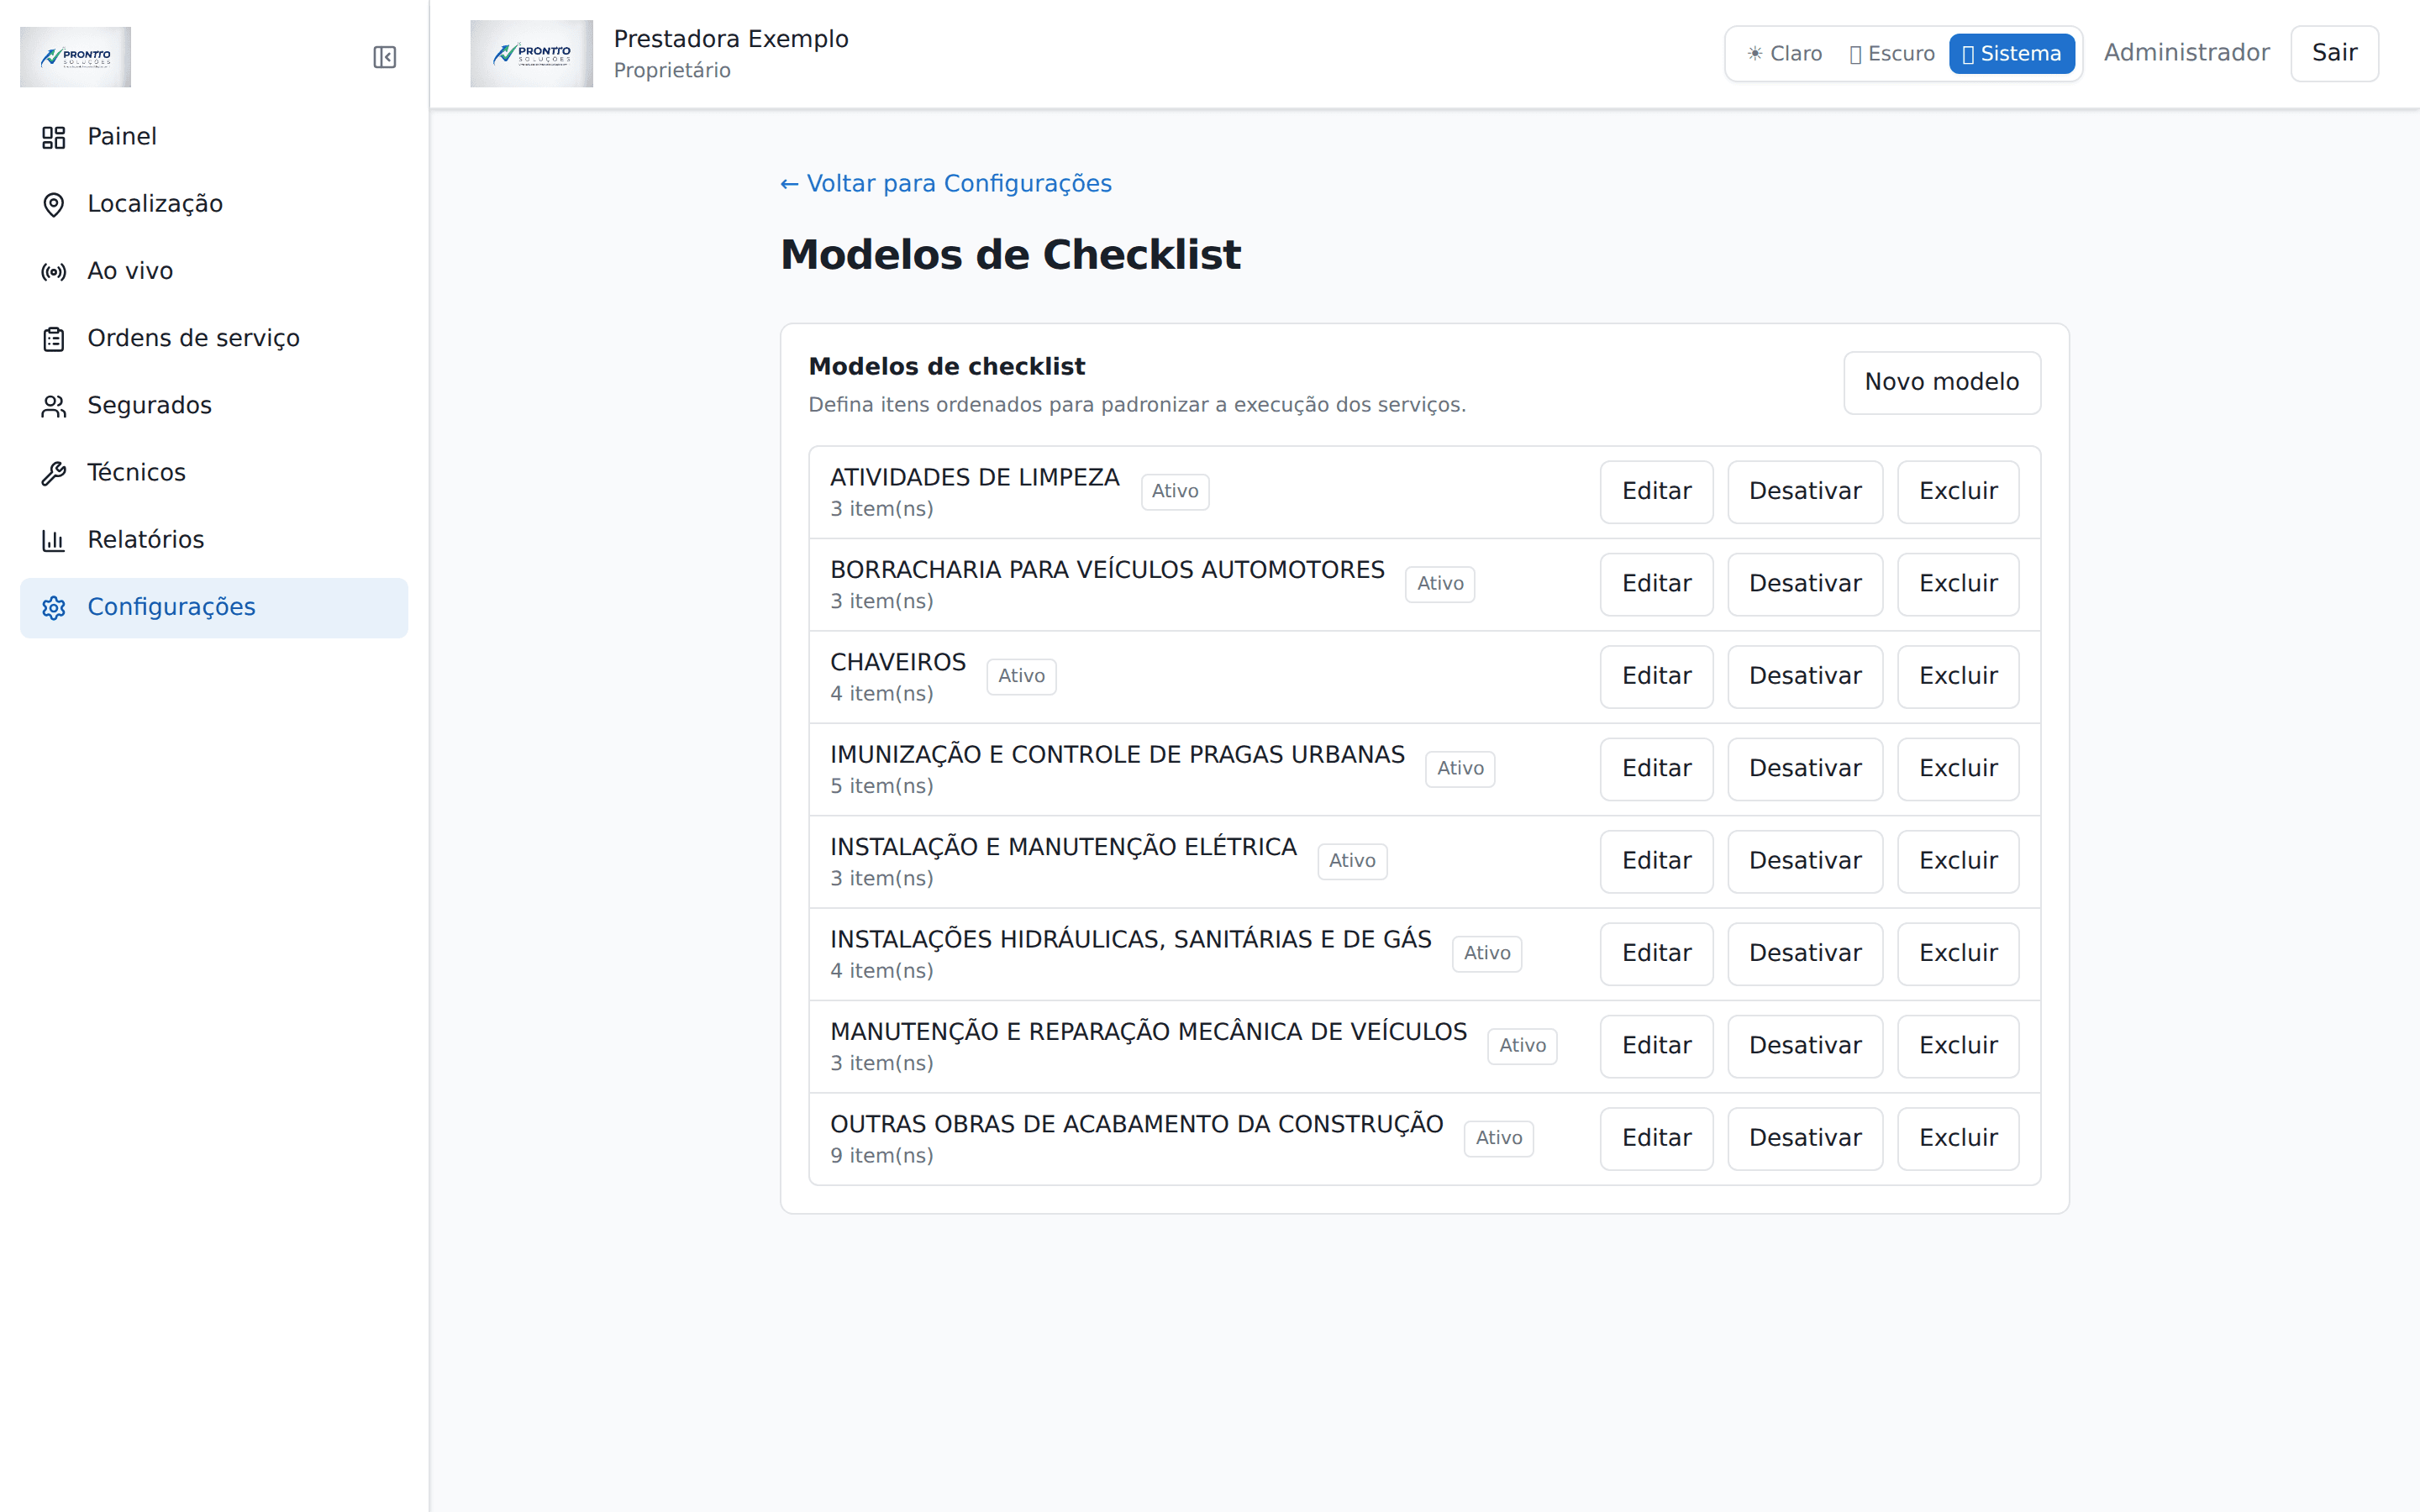Deactivate the MANUTENÇÃO E REPARAÇÃO MECÂNICA model
This screenshot has width=2420, height=1512.
pyautogui.click(x=1805, y=1046)
